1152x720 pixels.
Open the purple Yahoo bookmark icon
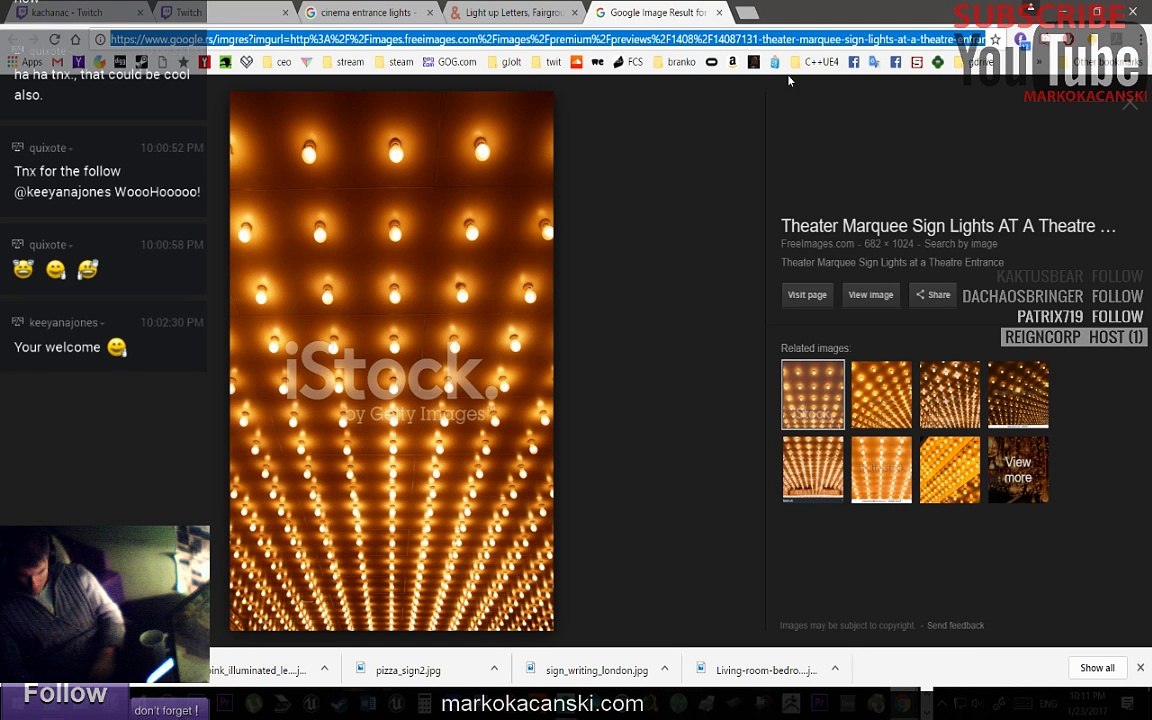78,62
